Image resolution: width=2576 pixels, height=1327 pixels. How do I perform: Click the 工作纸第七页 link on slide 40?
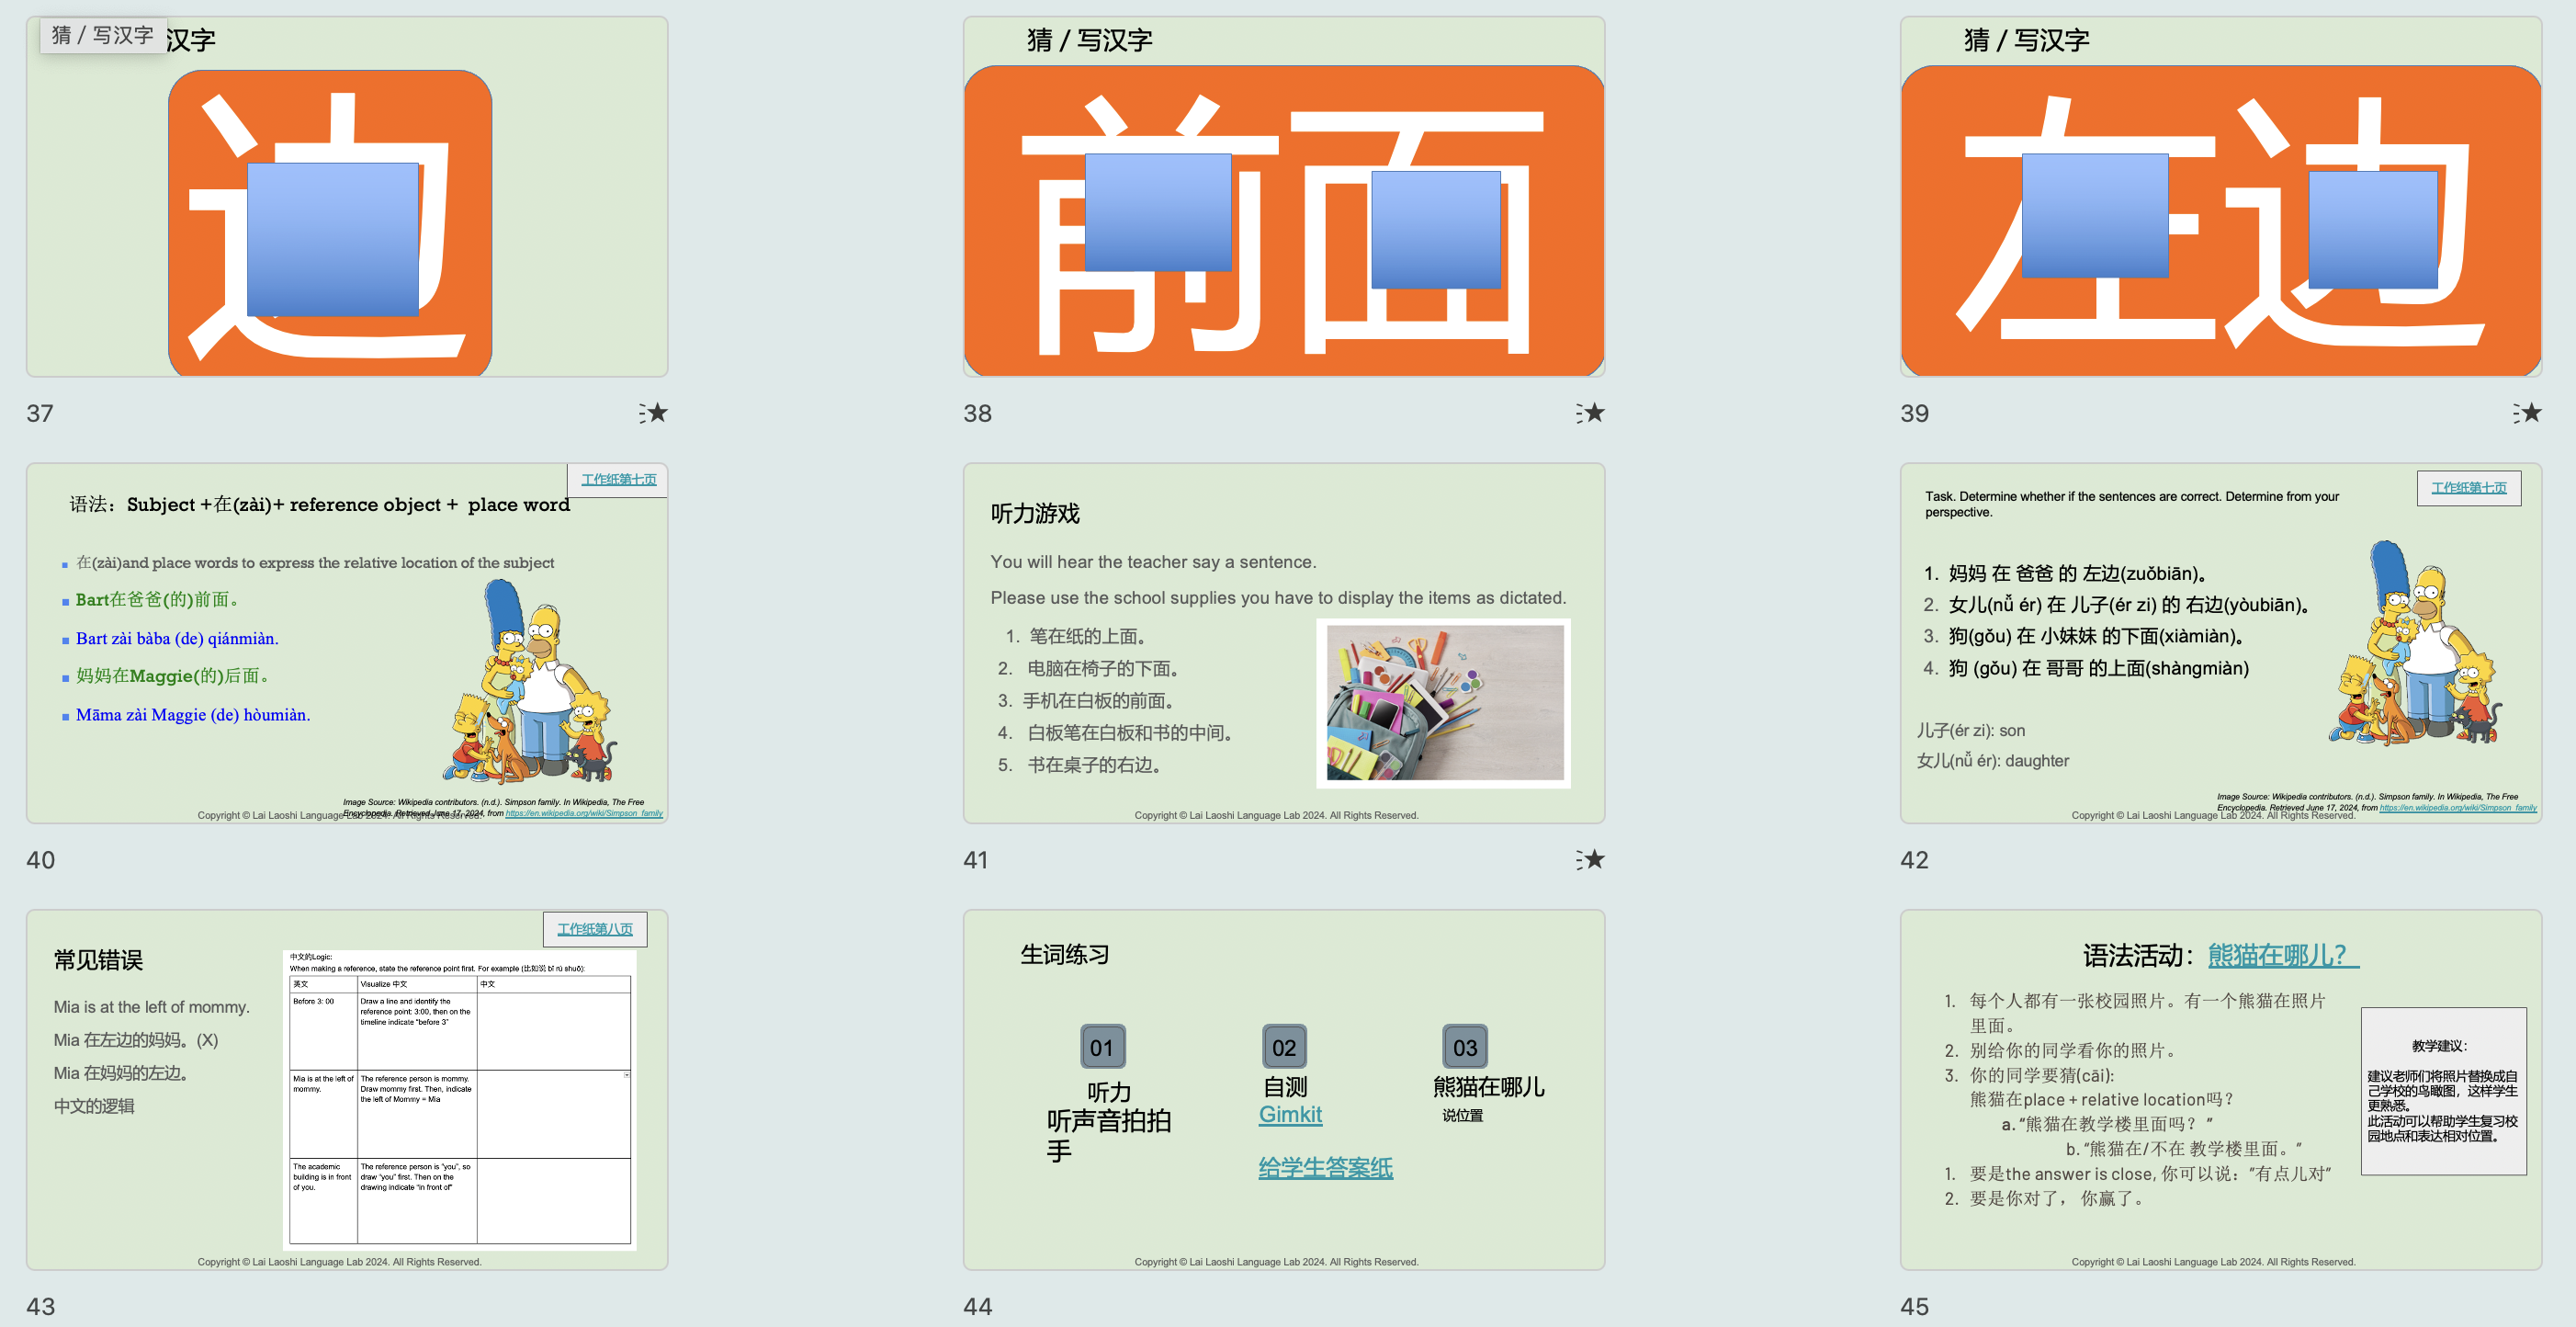(x=618, y=479)
